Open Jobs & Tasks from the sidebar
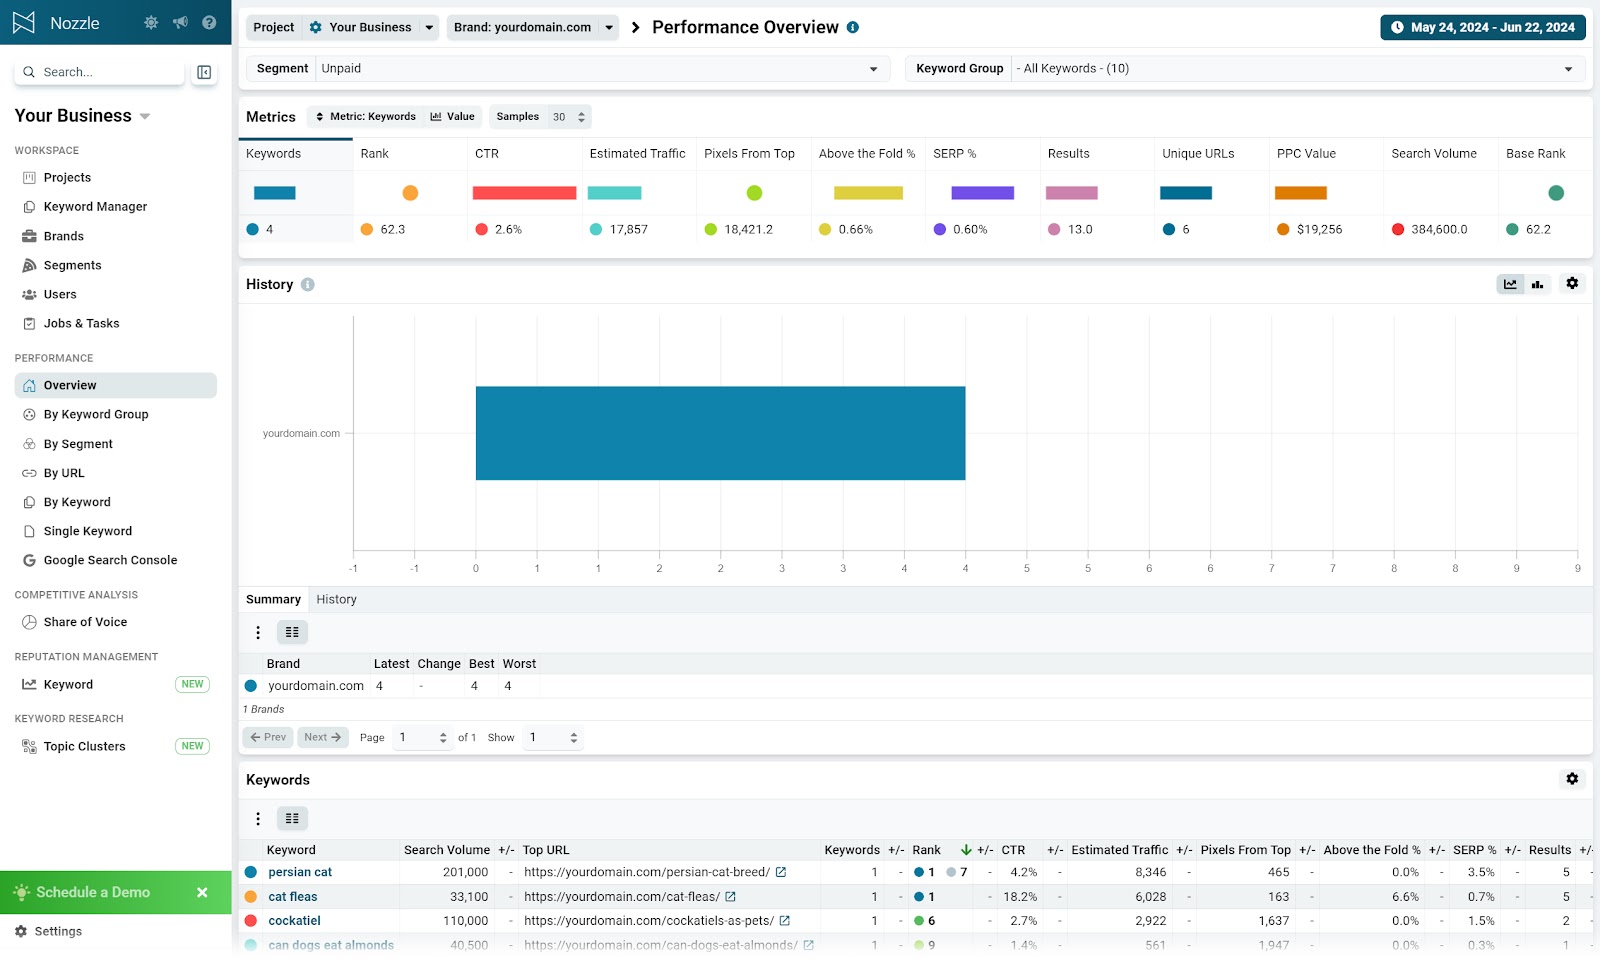The width and height of the screenshot is (1600, 966). click(x=80, y=323)
